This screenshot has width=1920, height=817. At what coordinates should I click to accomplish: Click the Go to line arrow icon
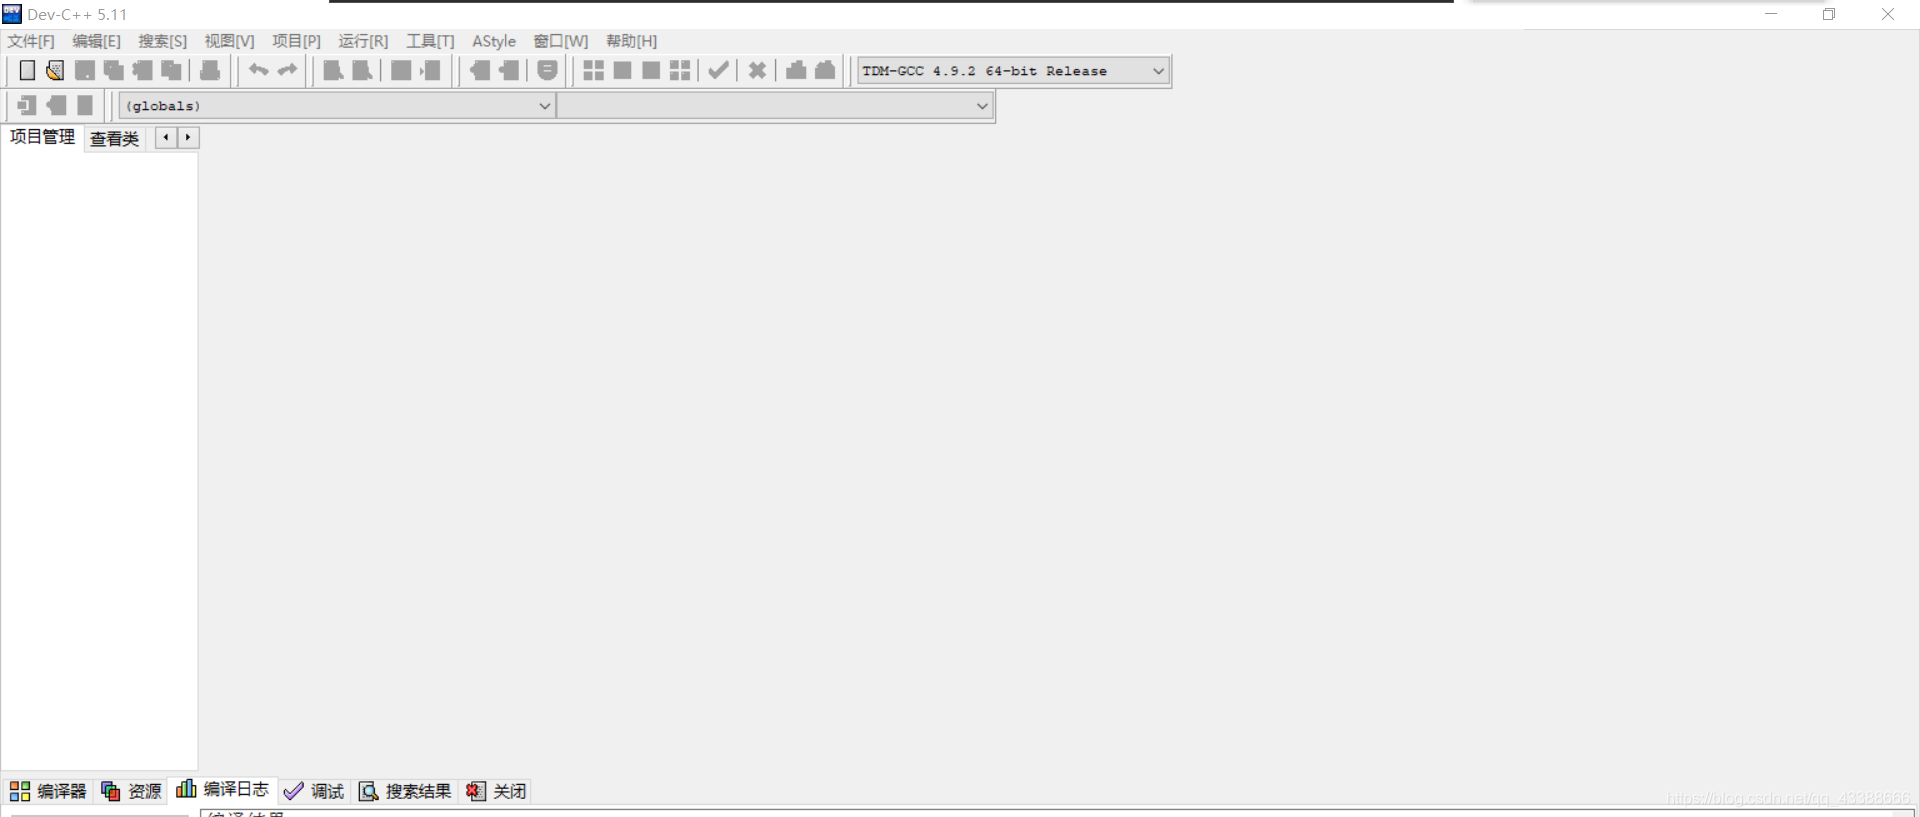pyautogui.click(x=430, y=70)
